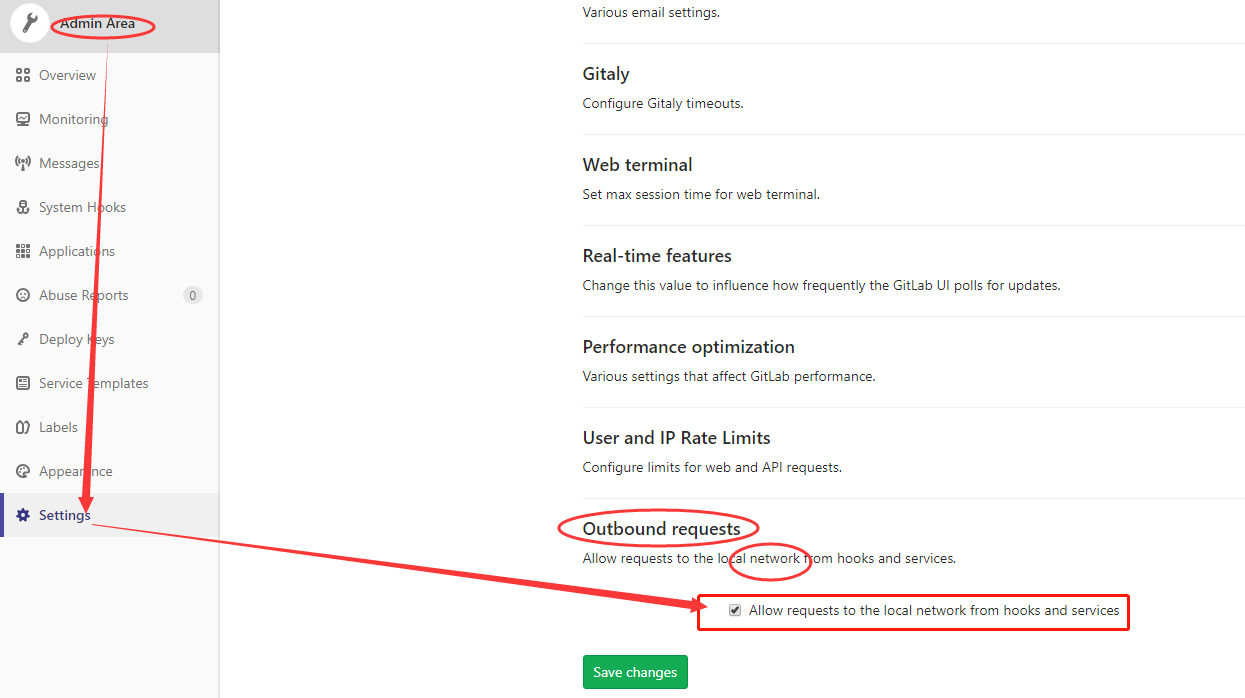The width and height of the screenshot is (1245, 698).
Task: Expand User and IP Rate Limits section
Action: pos(677,438)
